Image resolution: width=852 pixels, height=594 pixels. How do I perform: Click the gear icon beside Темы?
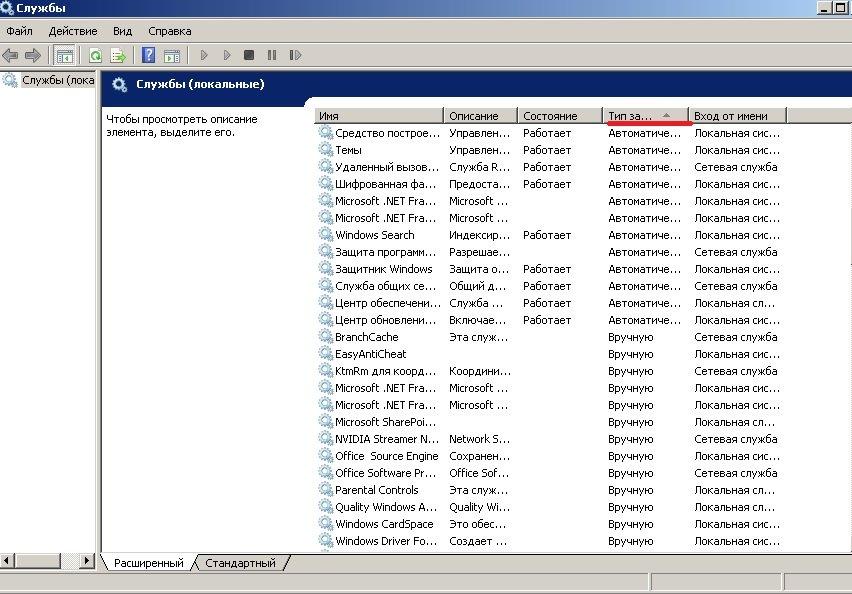(x=325, y=149)
